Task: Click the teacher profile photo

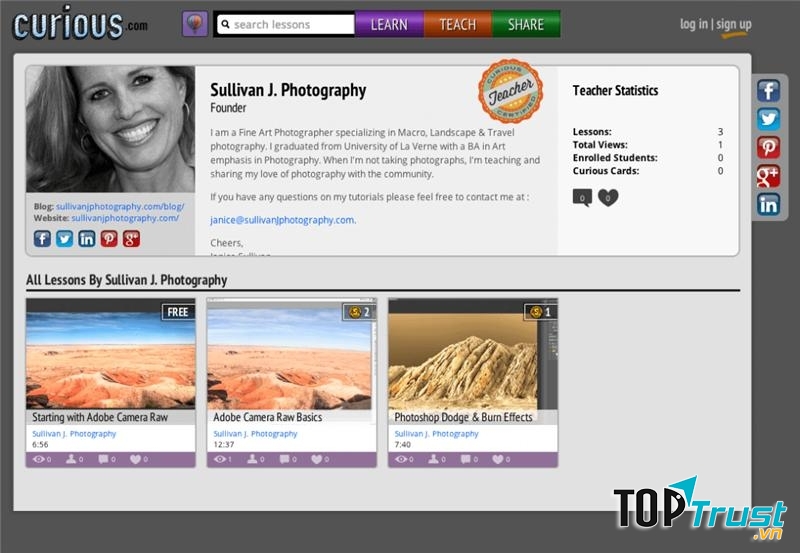Action: (111, 129)
